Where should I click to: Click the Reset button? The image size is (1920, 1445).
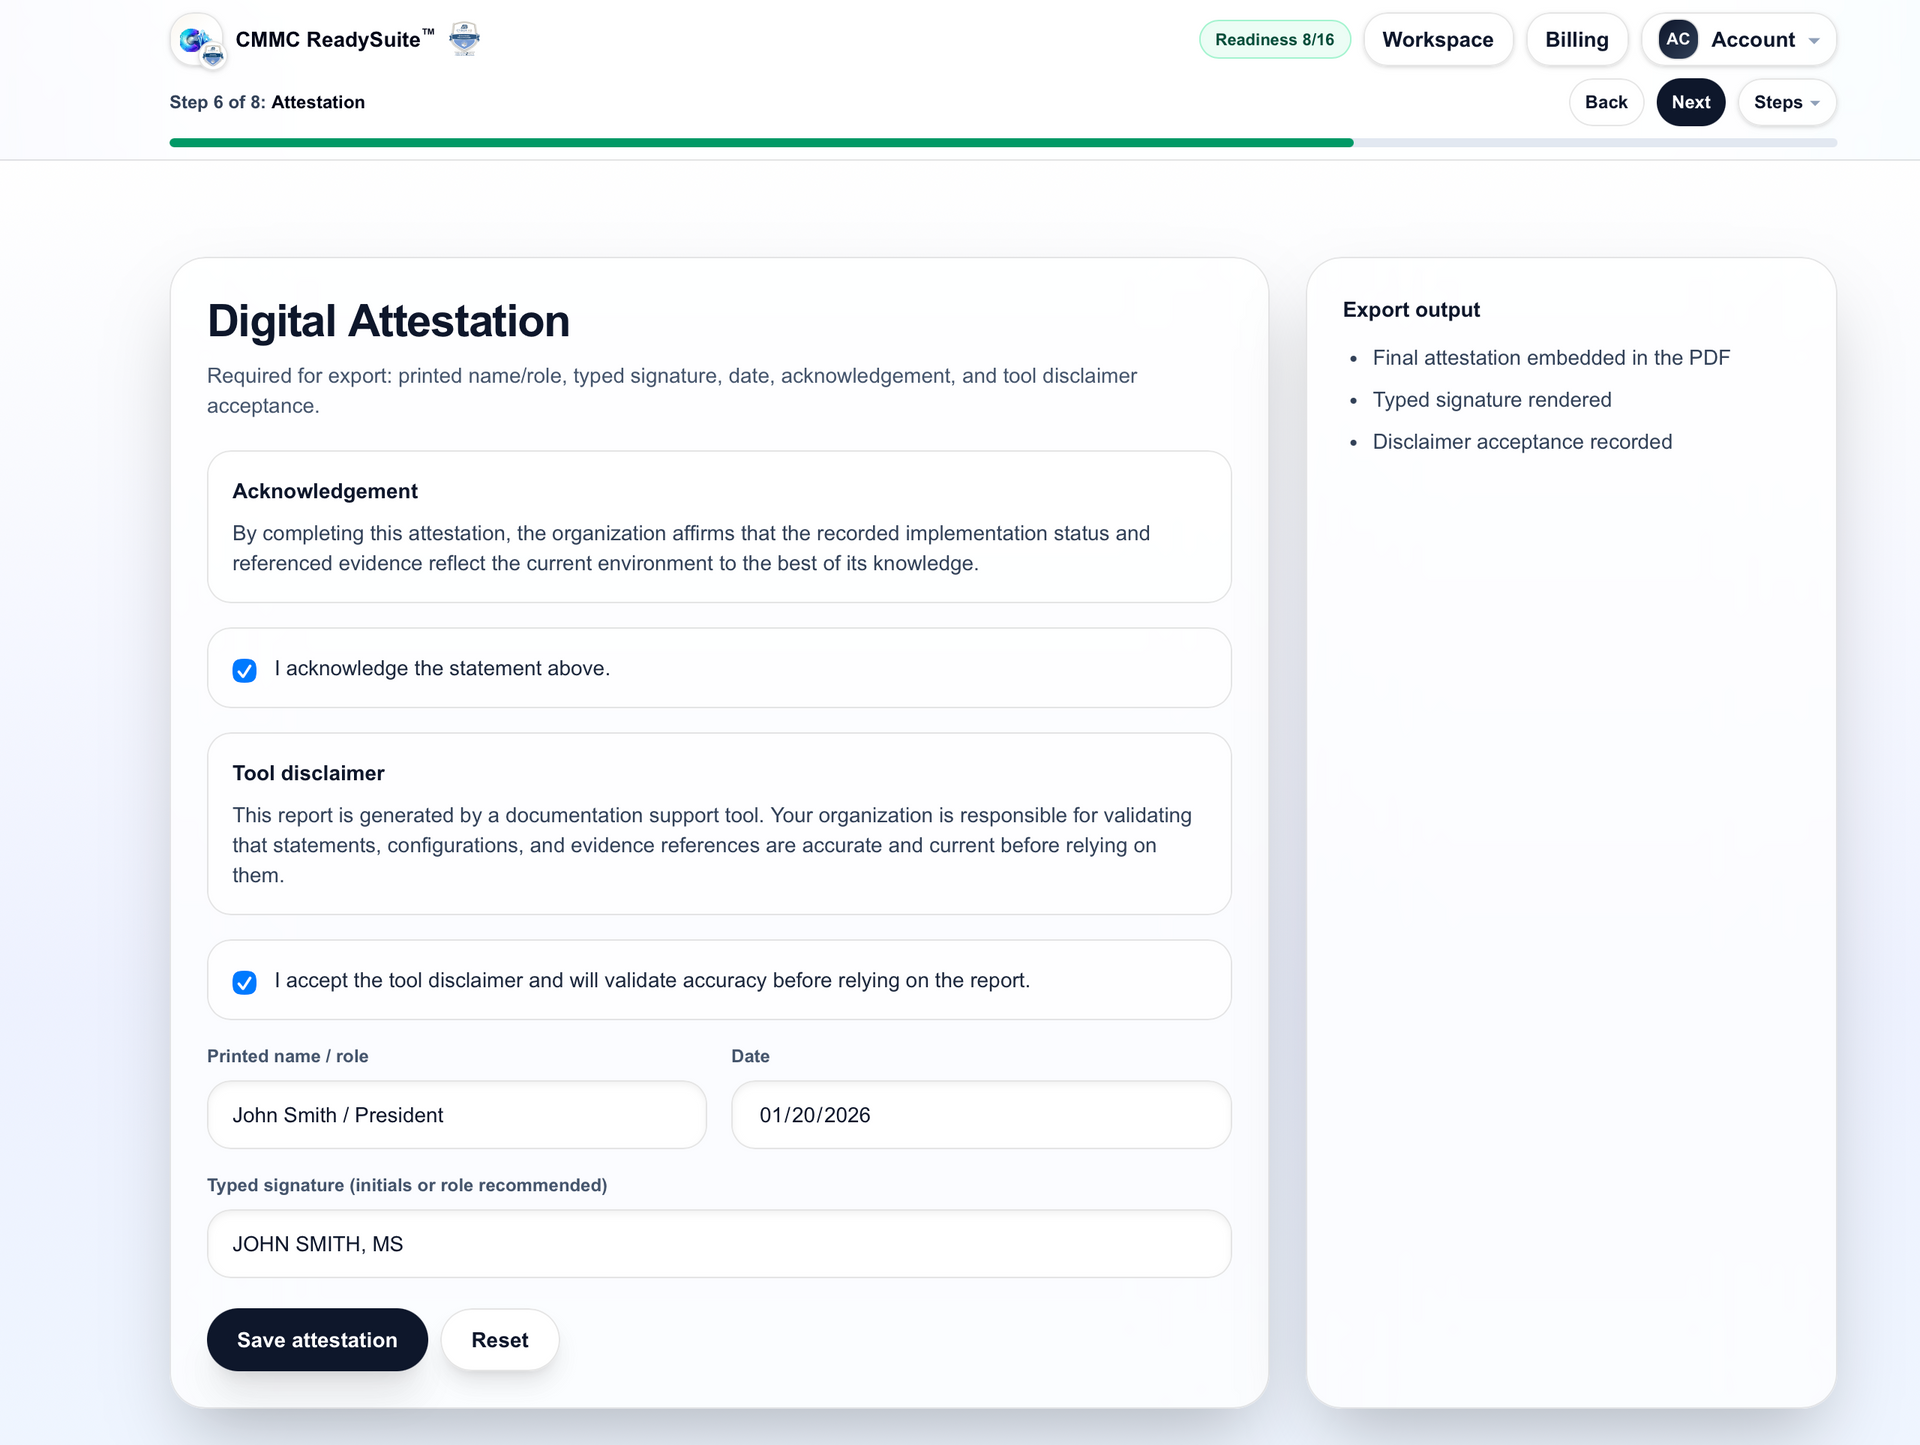point(499,1340)
